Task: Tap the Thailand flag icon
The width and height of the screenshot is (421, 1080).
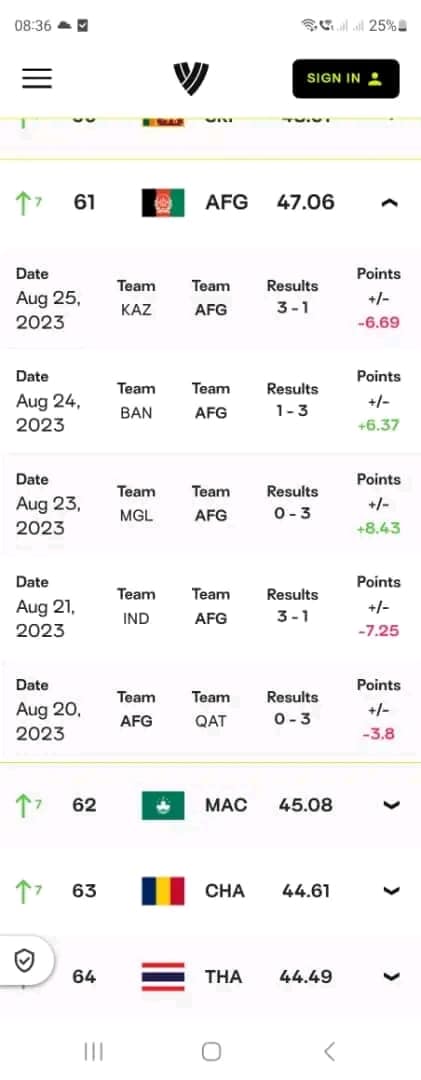Action: coord(163,977)
